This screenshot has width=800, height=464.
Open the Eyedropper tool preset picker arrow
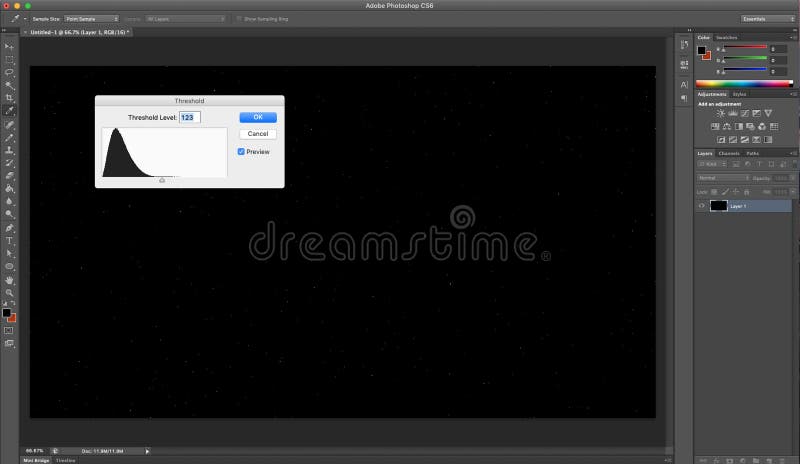(x=25, y=19)
